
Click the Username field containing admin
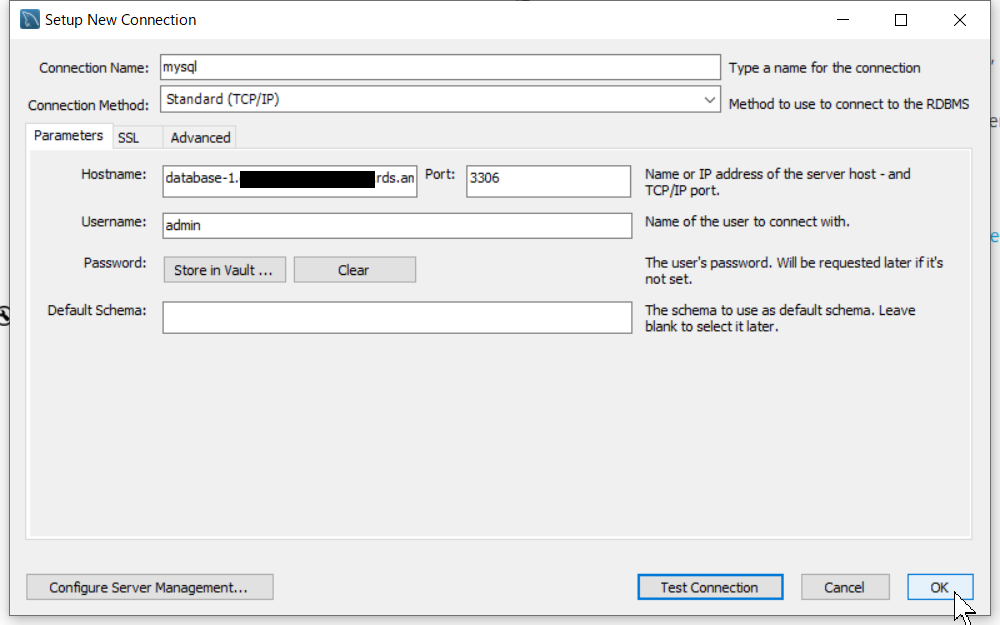click(397, 226)
